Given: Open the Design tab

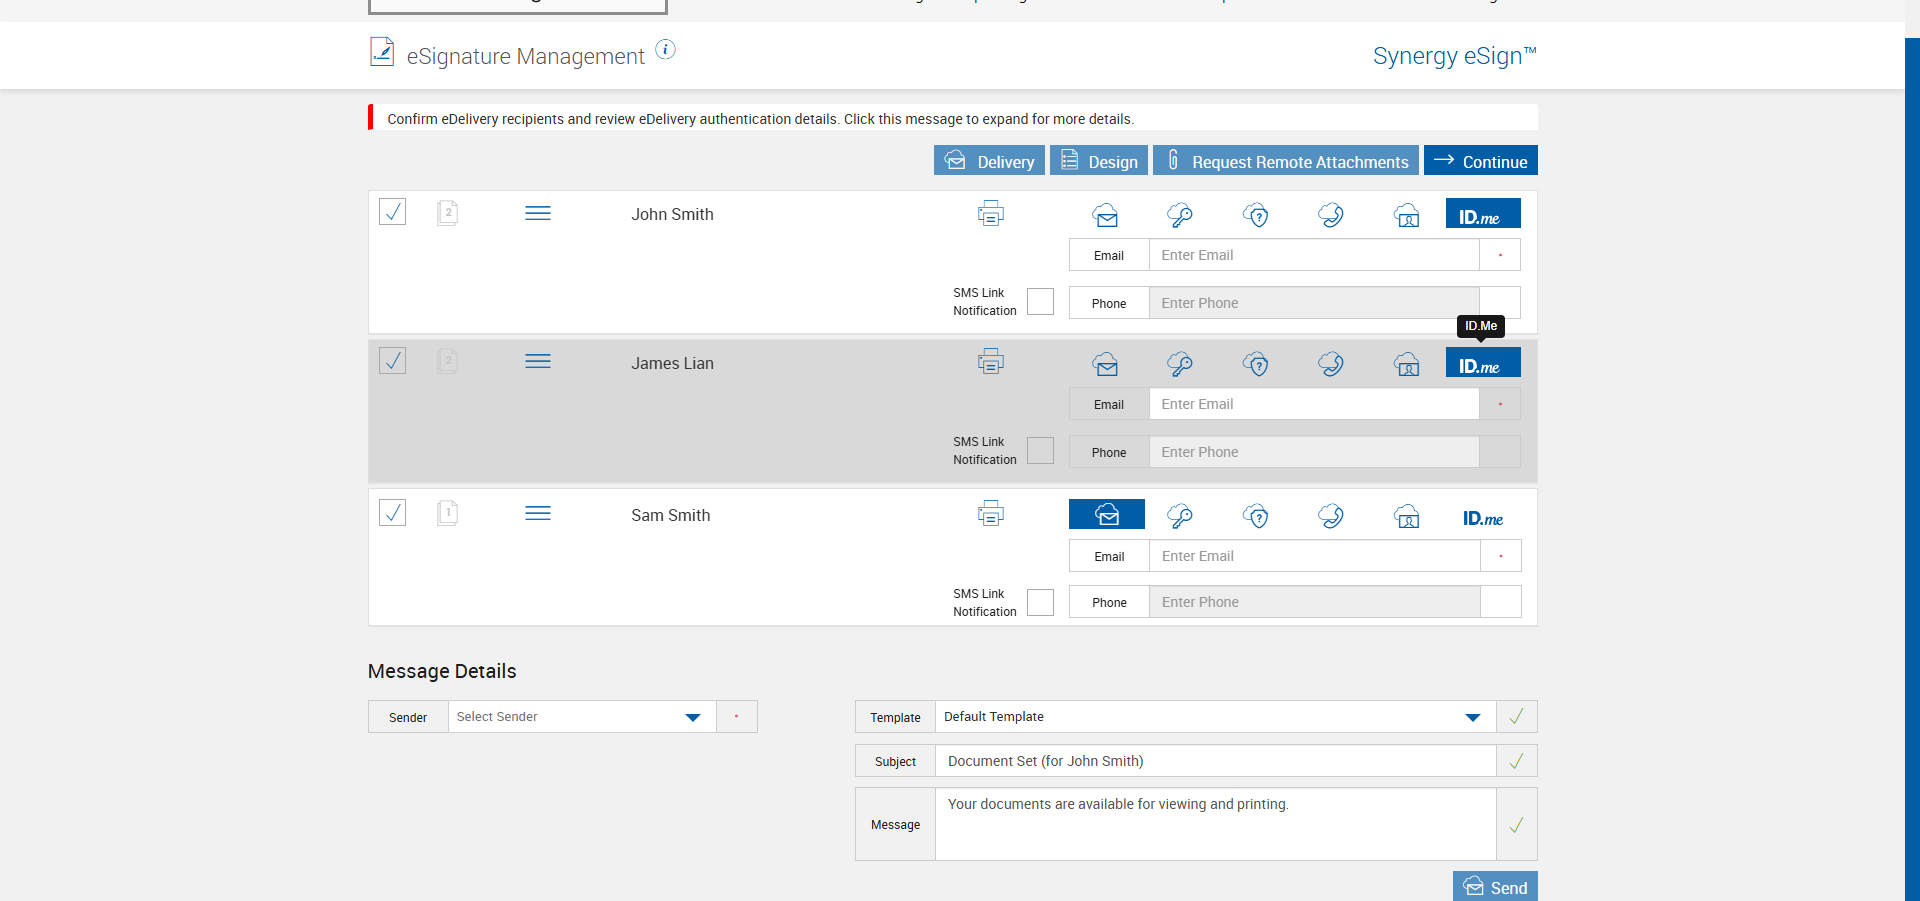Looking at the screenshot, I should 1098,161.
